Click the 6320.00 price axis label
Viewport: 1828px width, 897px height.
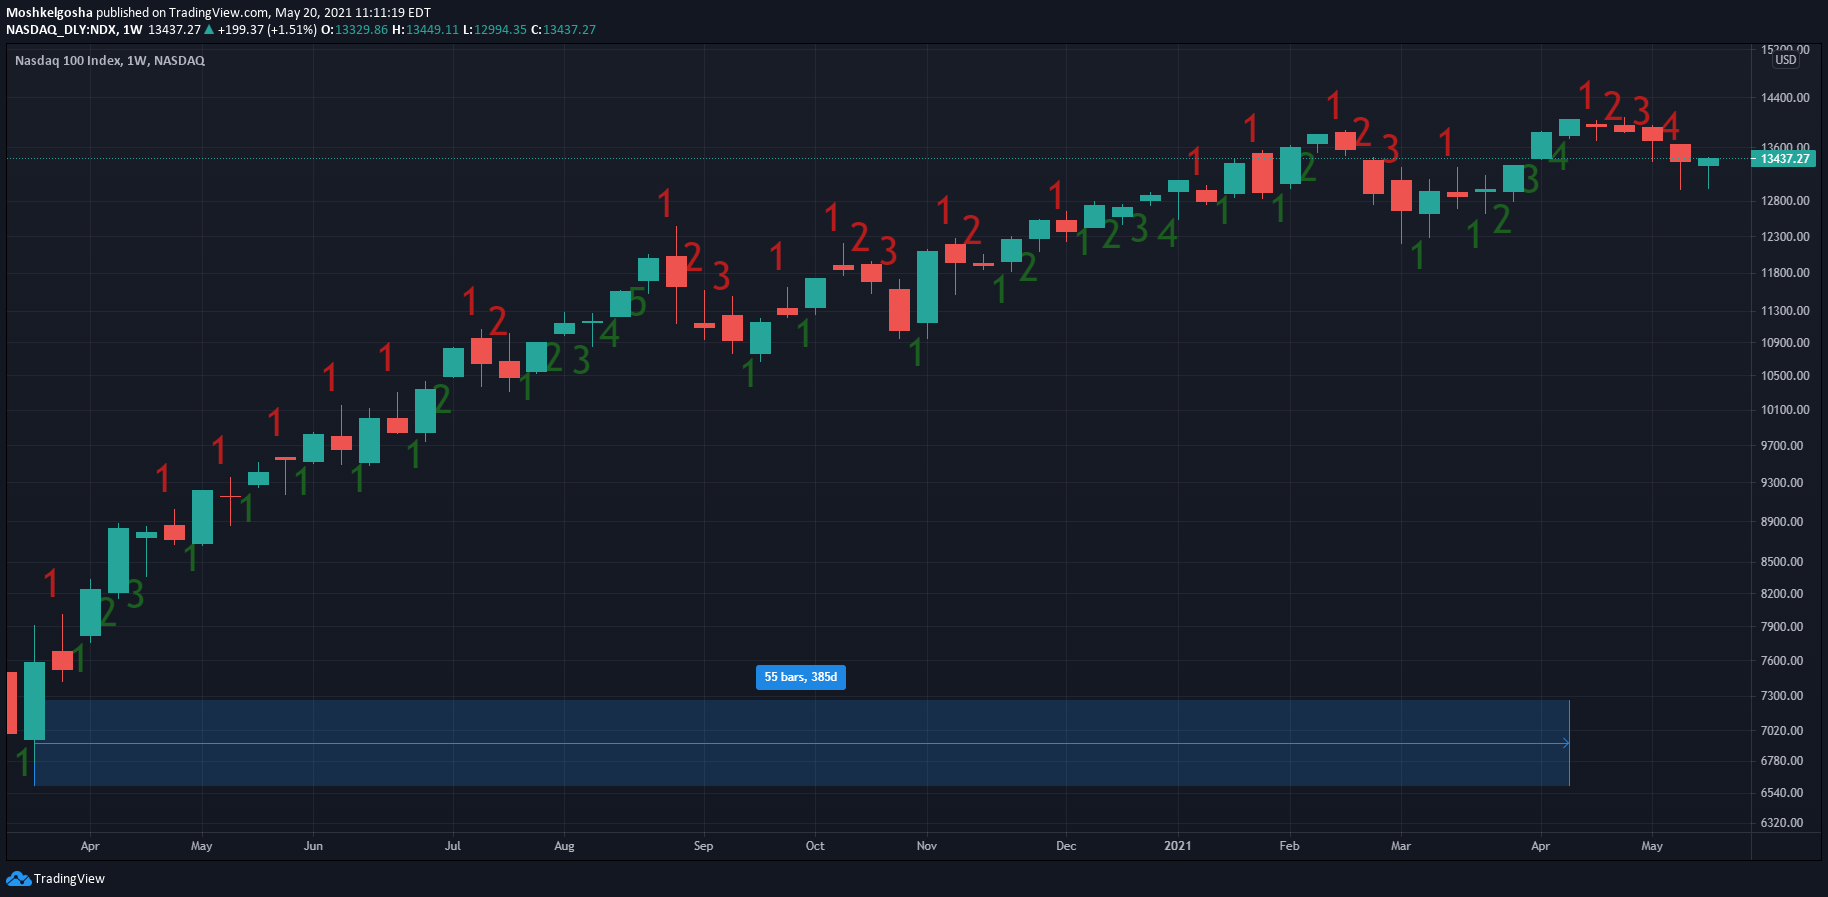[x=1782, y=823]
